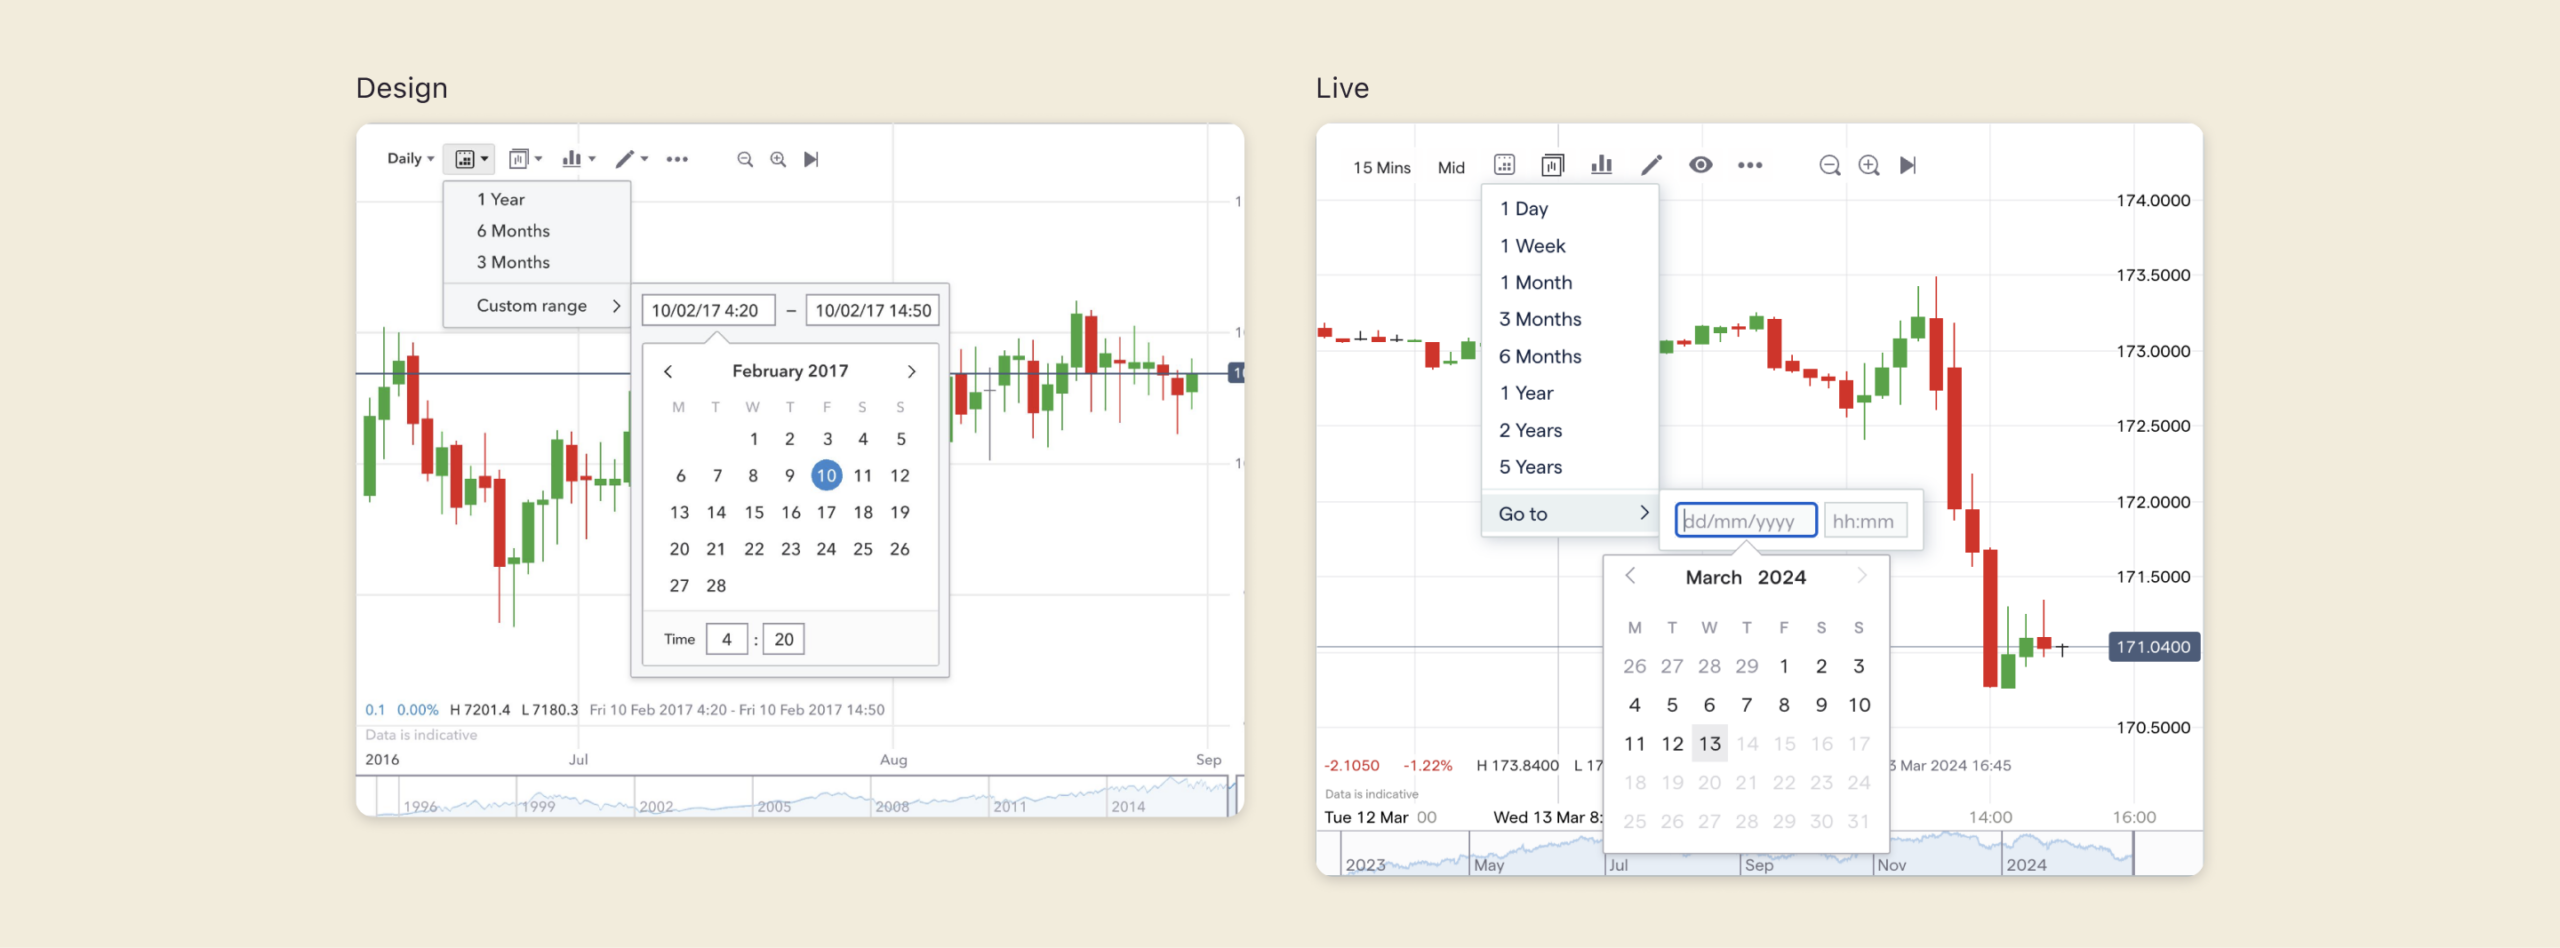Select the 1 Day range

tap(1570, 208)
